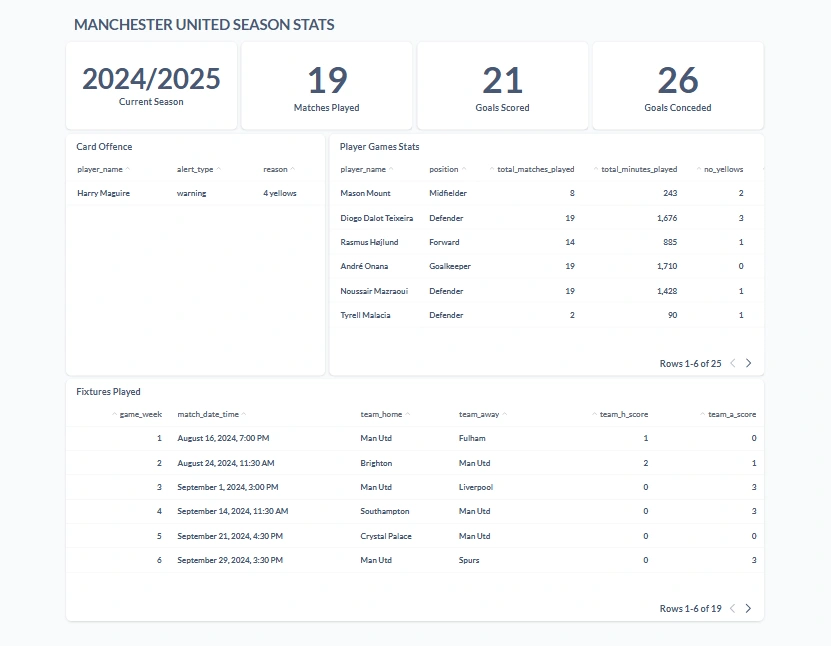Click the August 16, 2024, 7:00 PM fixture date
Viewport: 831px width, 646px height.
pyautogui.click(x=223, y=438)
